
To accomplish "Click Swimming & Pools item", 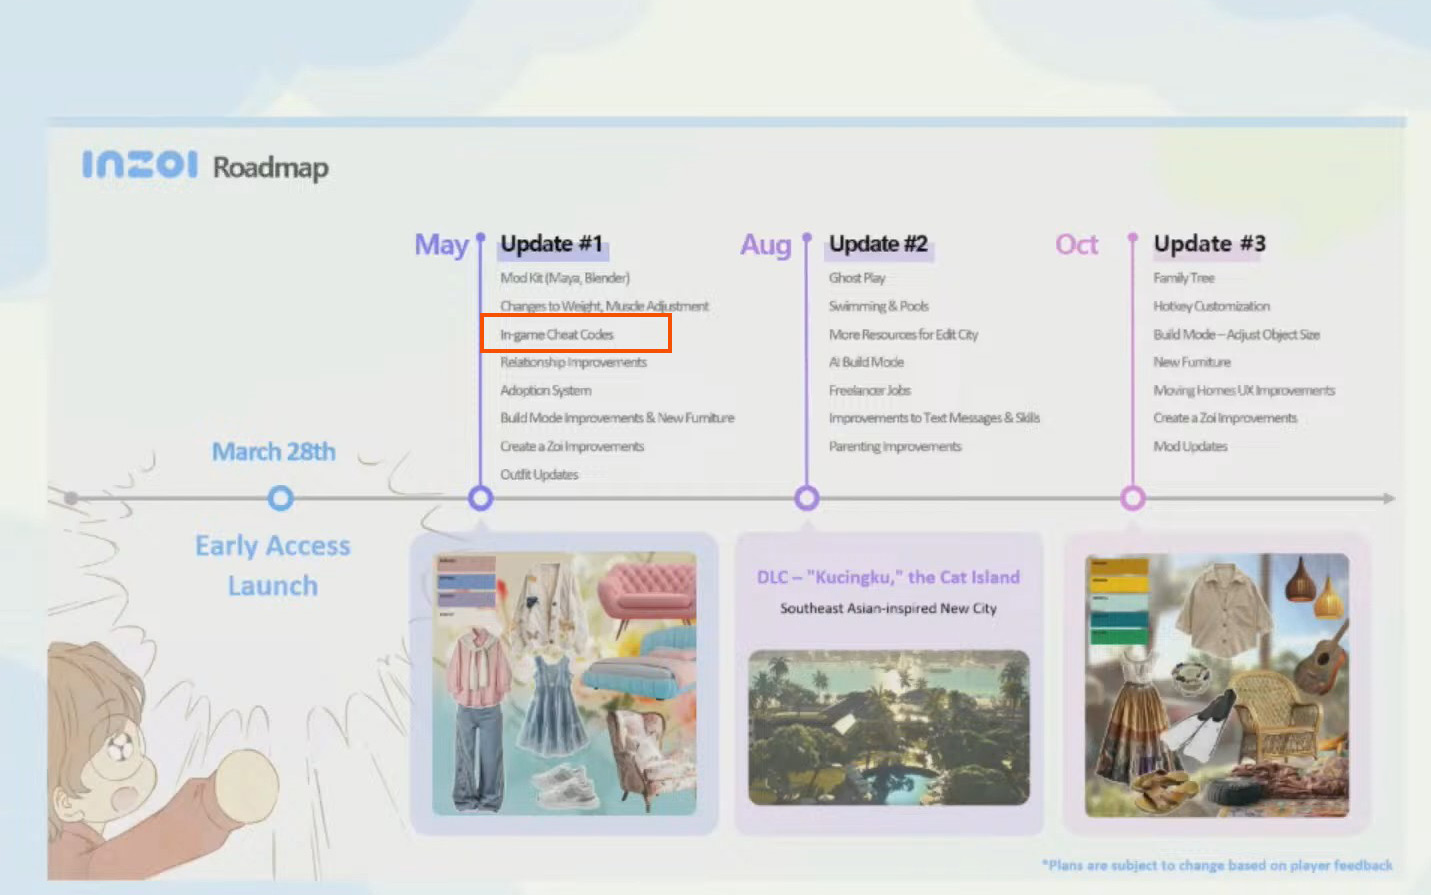I will pos(879,306).
